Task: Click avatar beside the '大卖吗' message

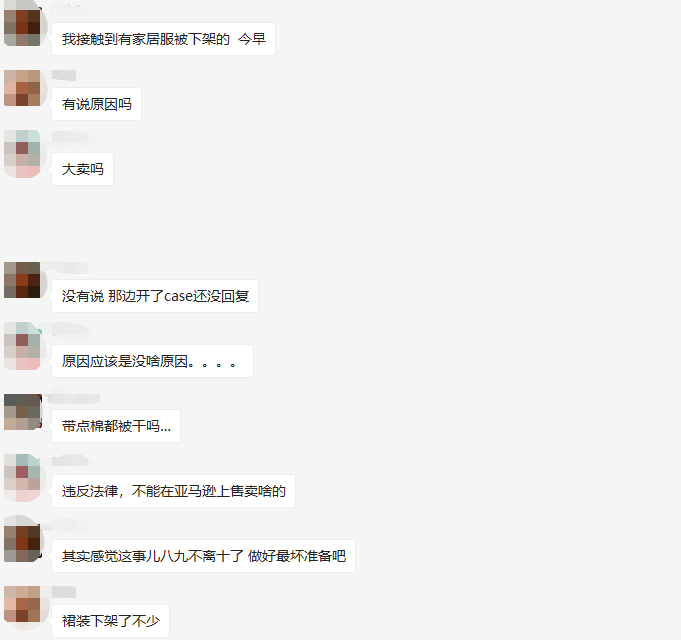Action: tap(24, 154)
